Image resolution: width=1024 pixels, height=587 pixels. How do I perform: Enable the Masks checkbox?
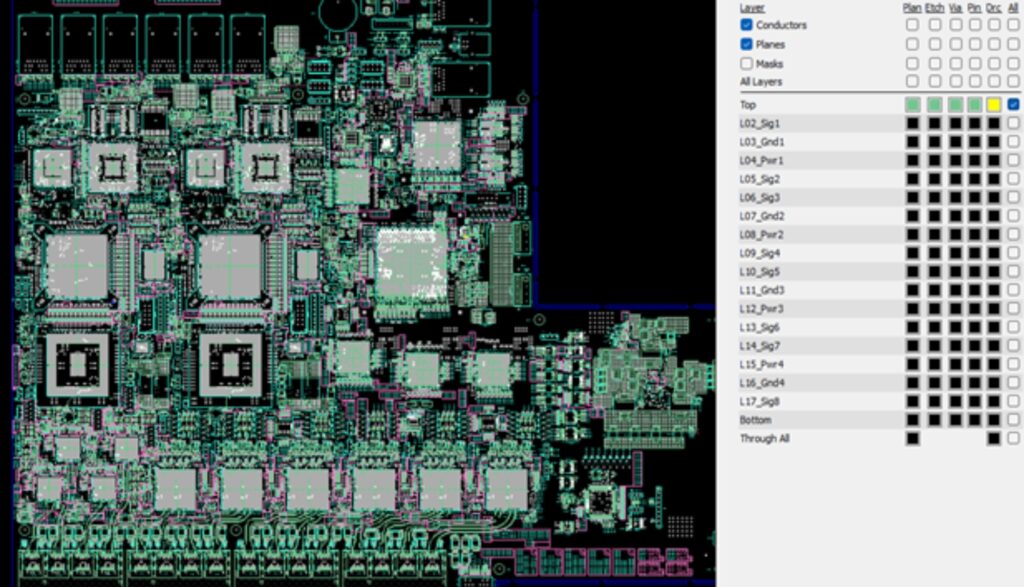(746, 63)
